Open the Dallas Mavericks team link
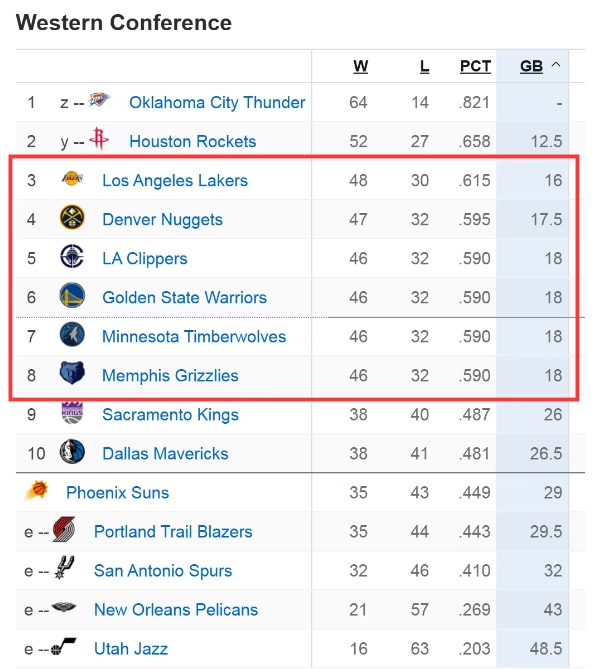This screenshot has width=601, height=669. tap(165, 454)
